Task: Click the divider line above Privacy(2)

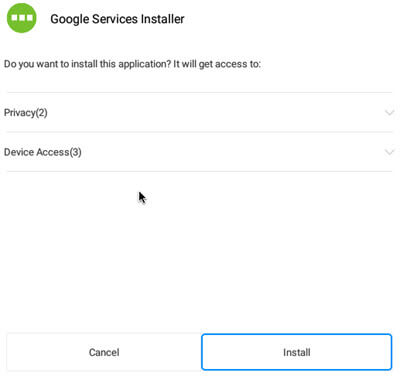Action: tap(199, 92)
